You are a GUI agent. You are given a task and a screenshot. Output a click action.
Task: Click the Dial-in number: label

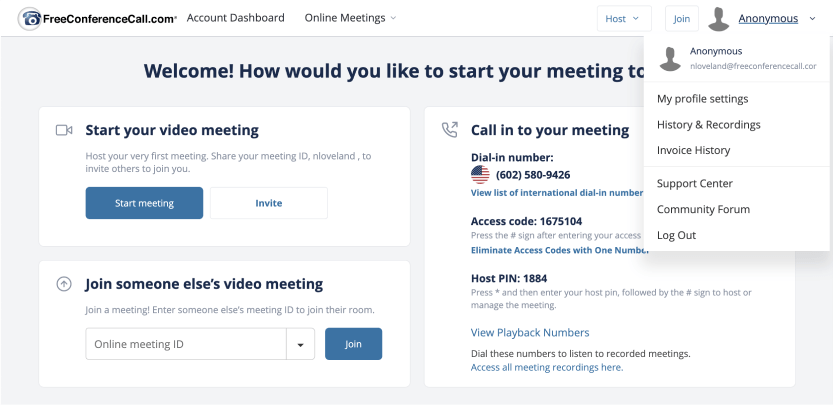pos(512,157)
